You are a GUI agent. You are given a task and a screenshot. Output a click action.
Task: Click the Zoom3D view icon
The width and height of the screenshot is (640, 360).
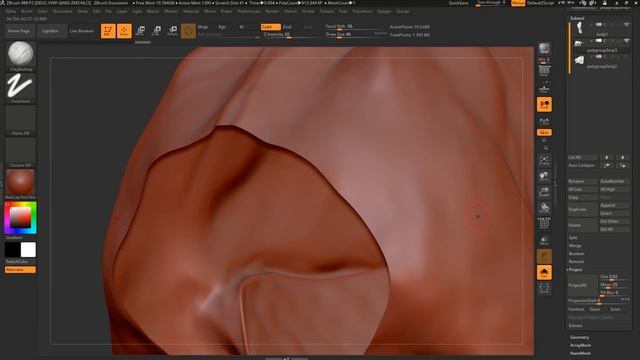click(x=544, y=192)
